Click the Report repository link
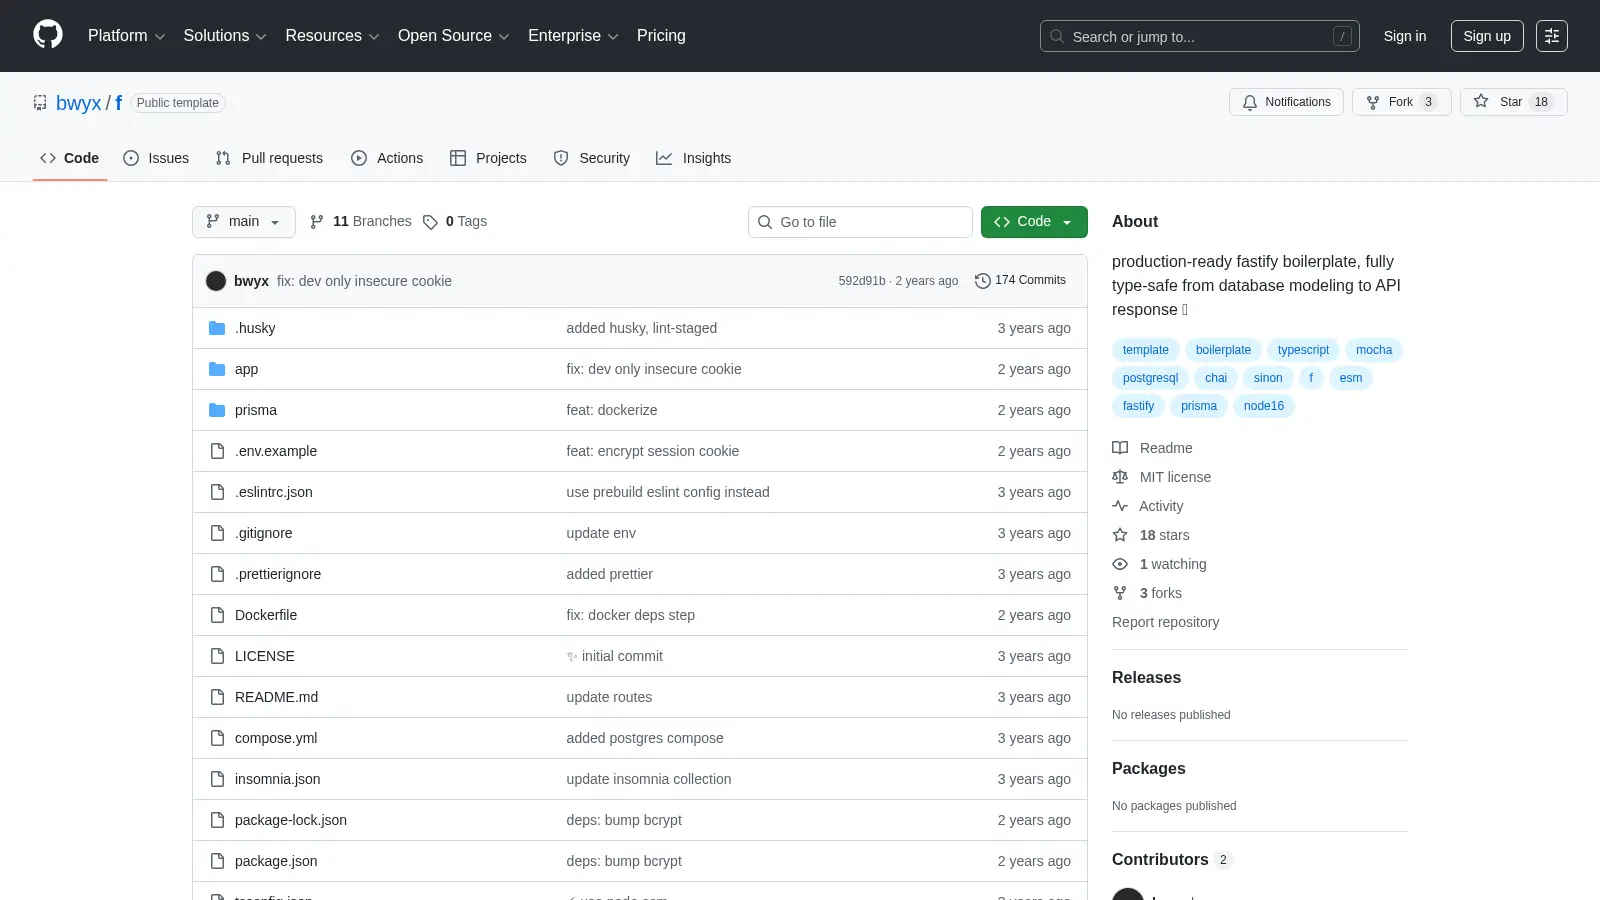Image resolution: width=1600 pixels, height=900 pixels. point(1165,622)
